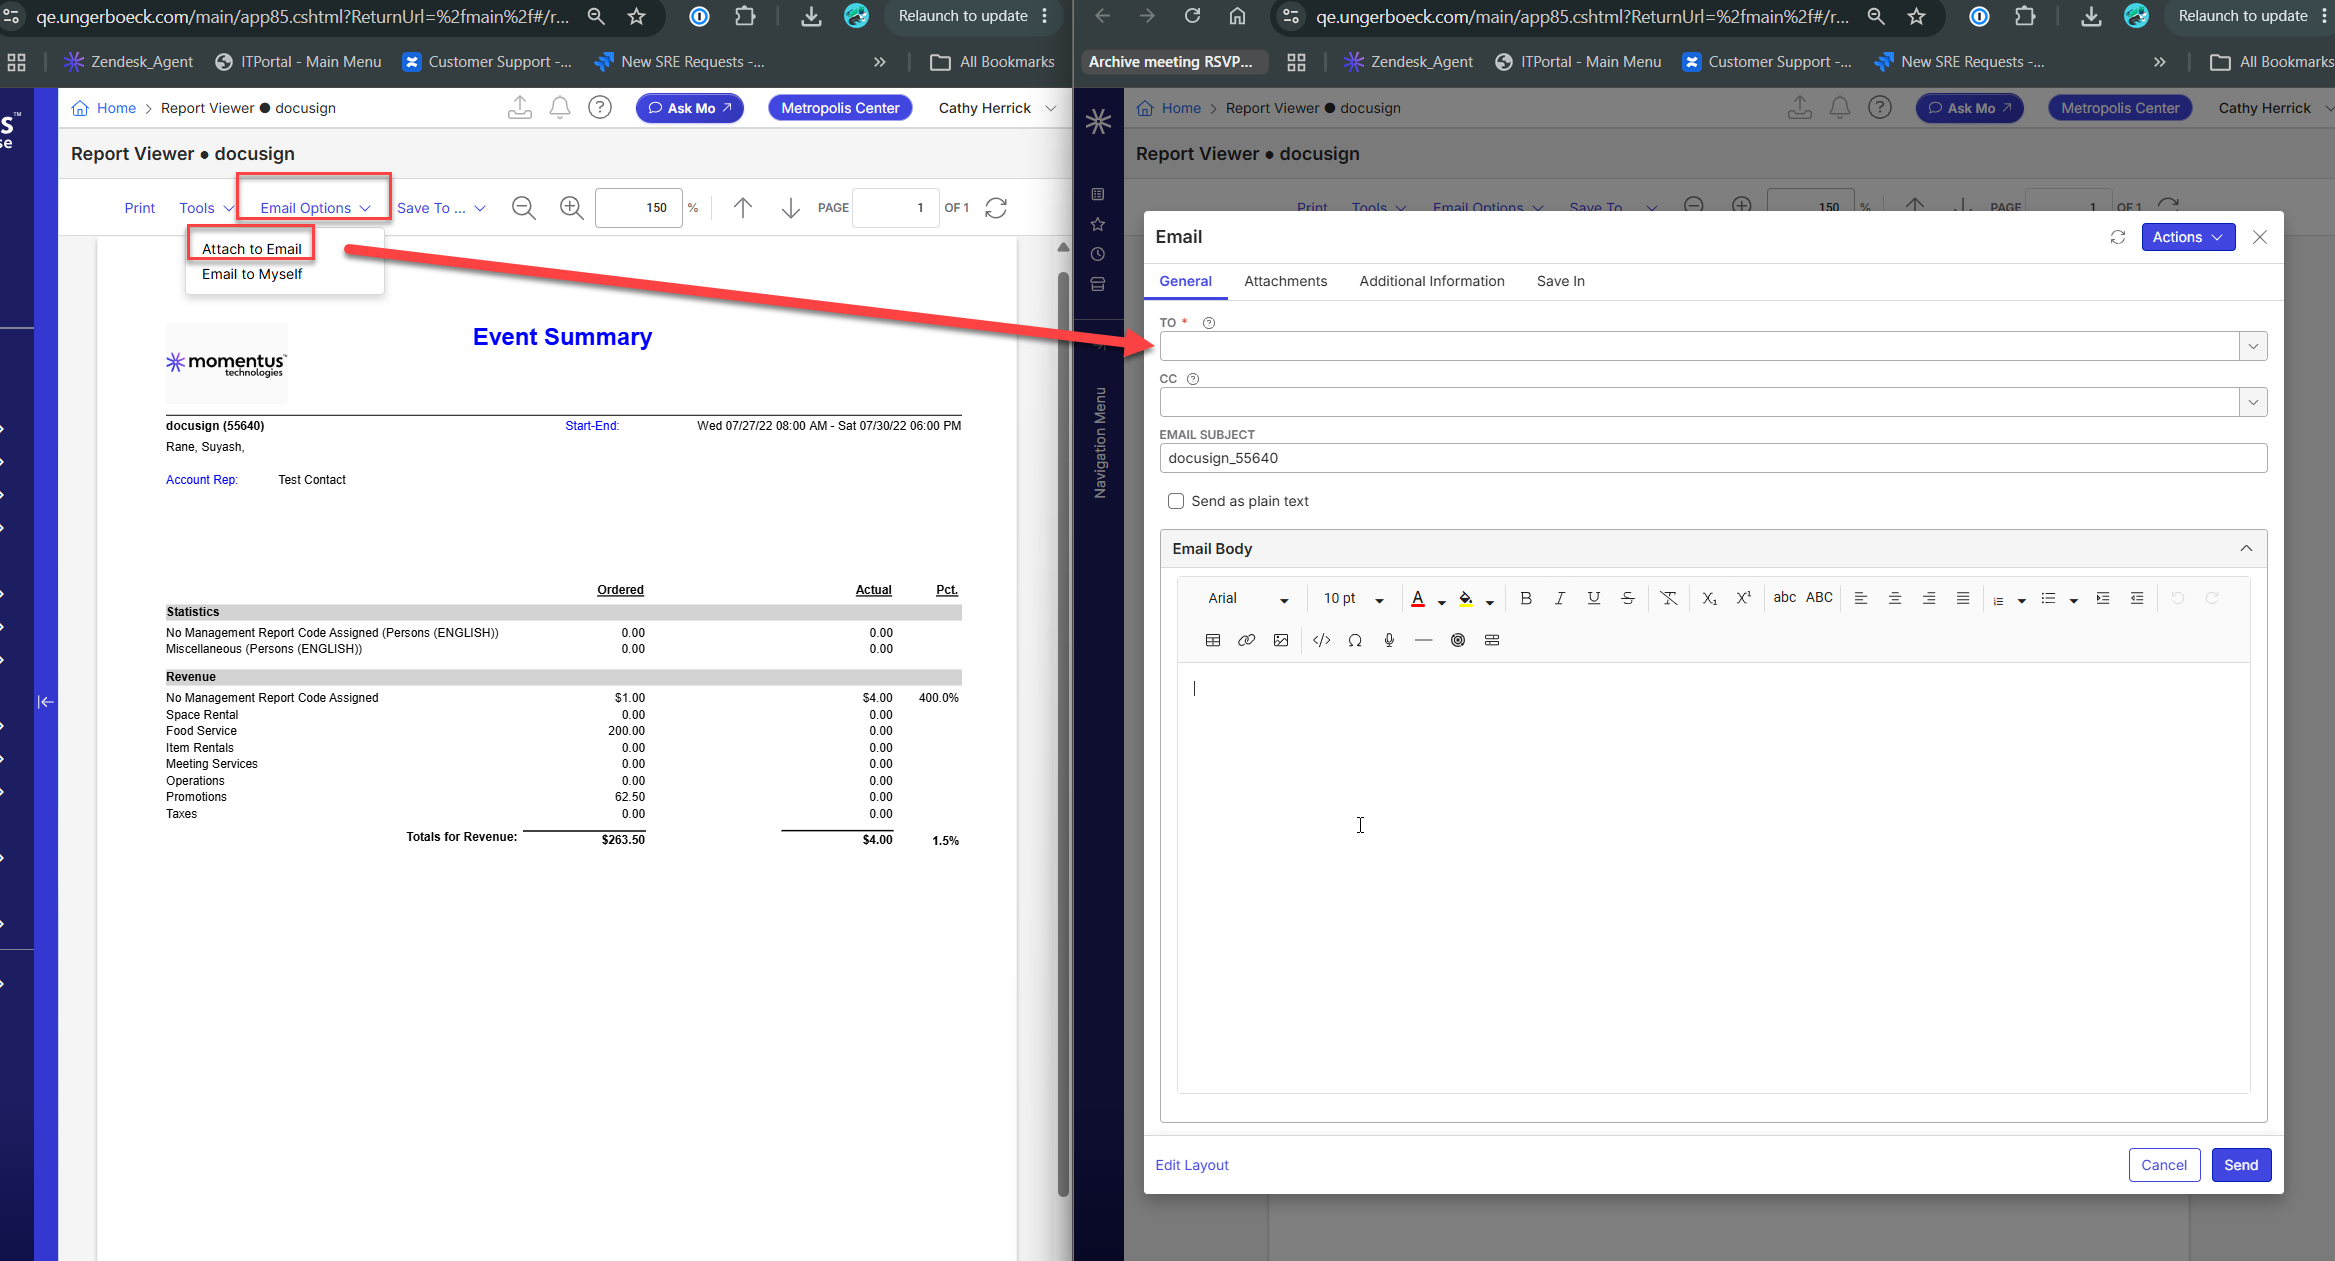This screenshot has width=2335, height=1261.
Task: Increase indent in the email body
Action: click(x=2103, y=598)
